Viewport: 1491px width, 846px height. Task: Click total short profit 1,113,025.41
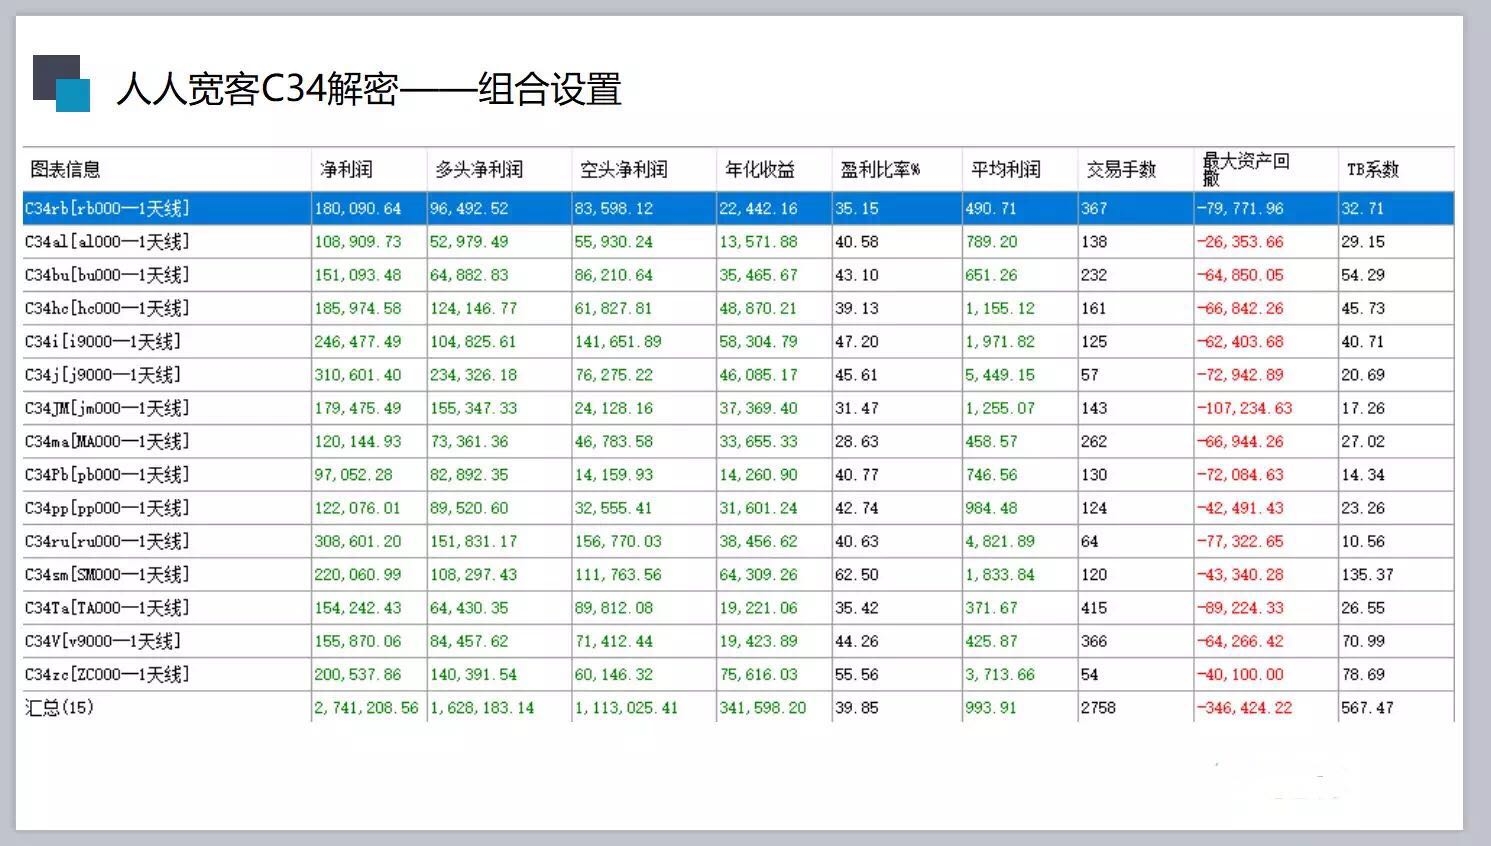626,708
